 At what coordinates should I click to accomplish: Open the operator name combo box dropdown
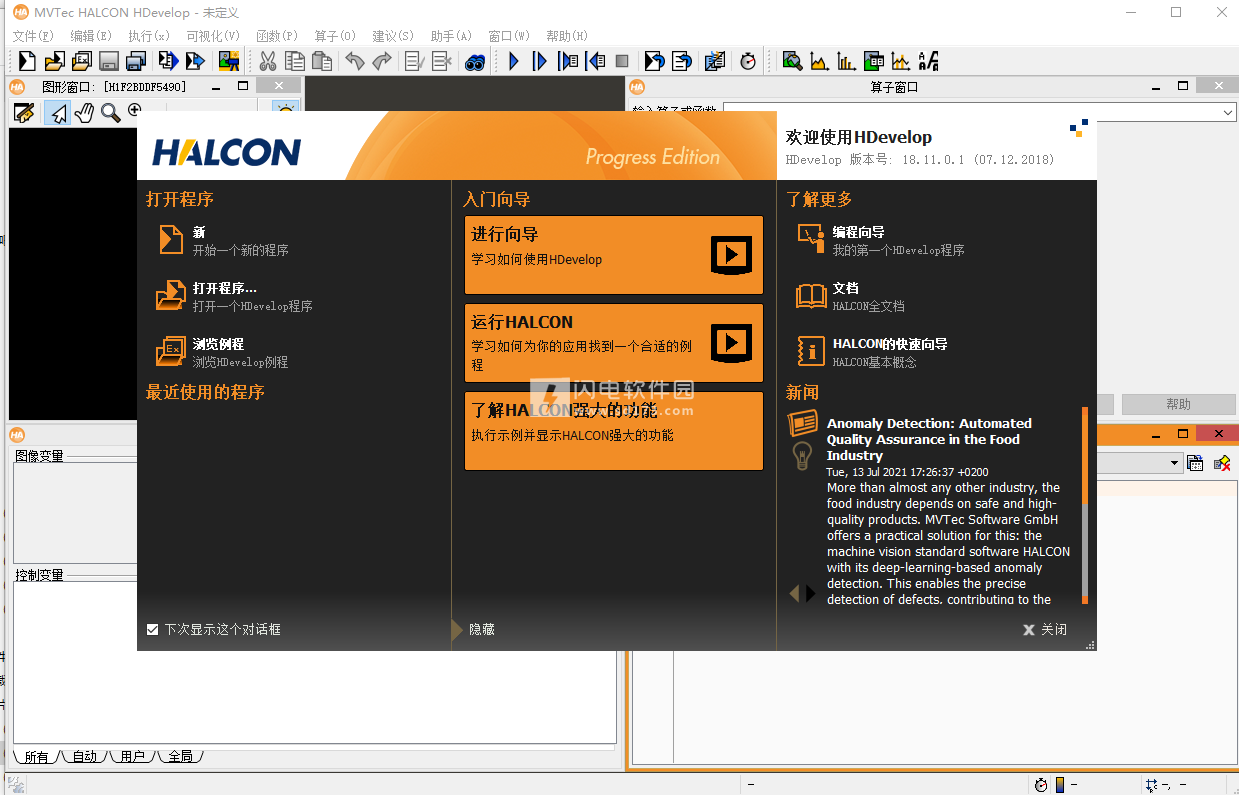[x=1229, y=112]
